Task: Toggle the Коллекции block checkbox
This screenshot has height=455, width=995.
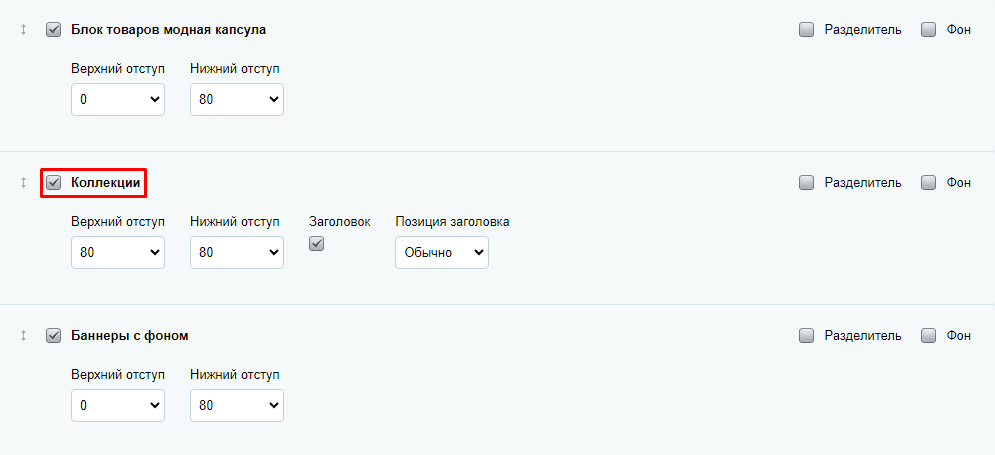Action: click(x=54, y=183)
